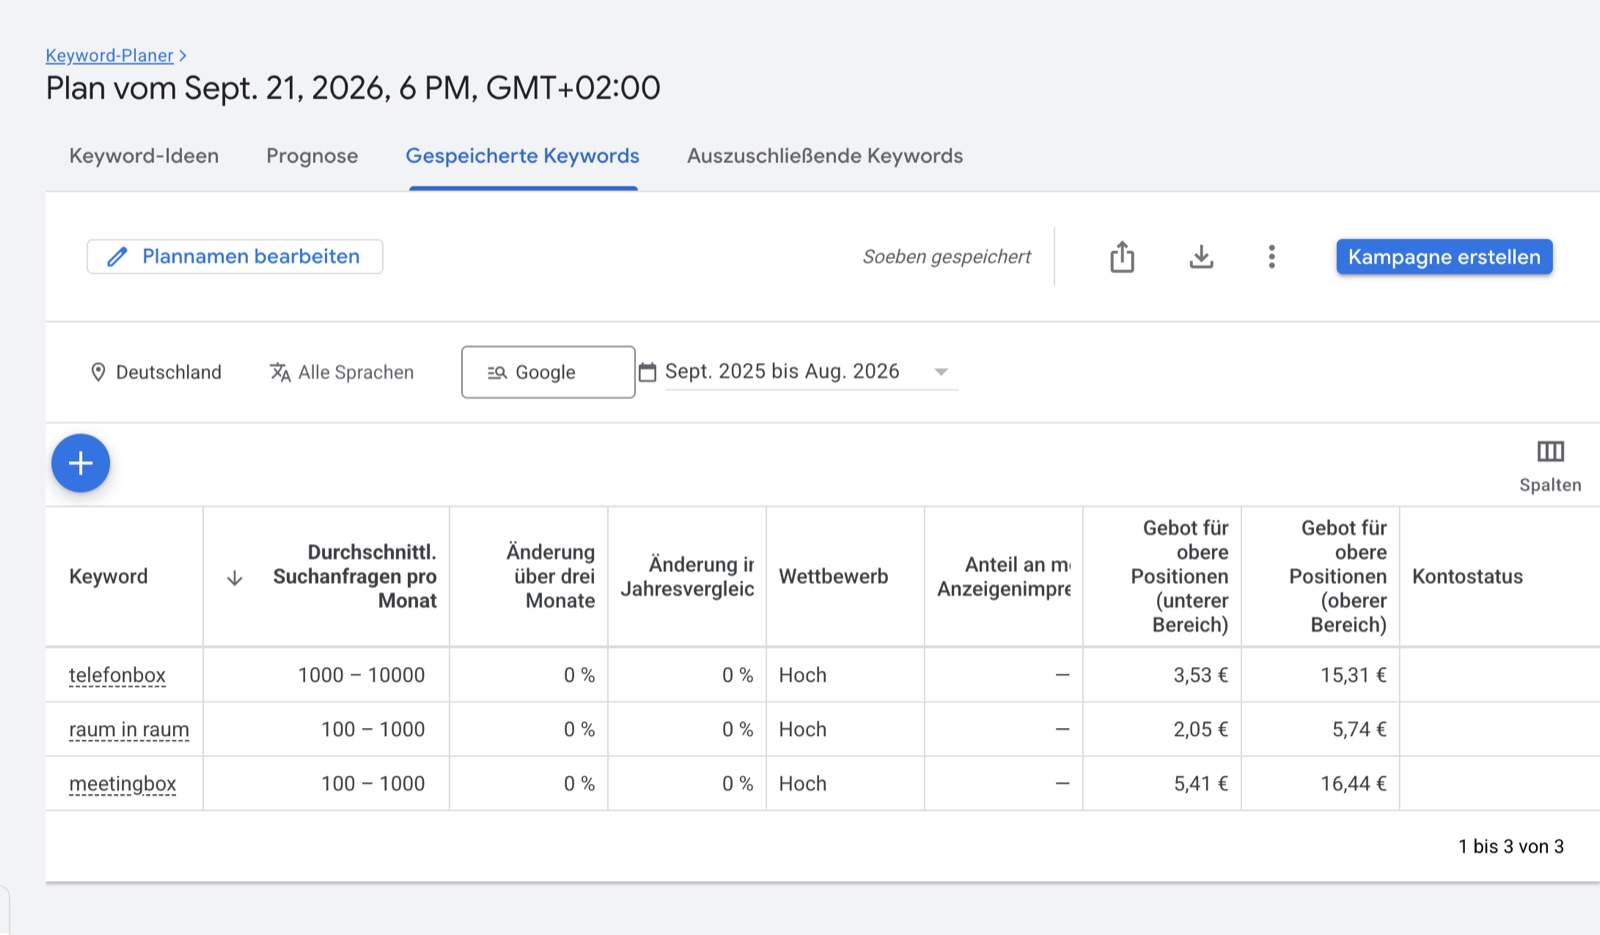Click the sort arrow in search volume column

(234, 577)
